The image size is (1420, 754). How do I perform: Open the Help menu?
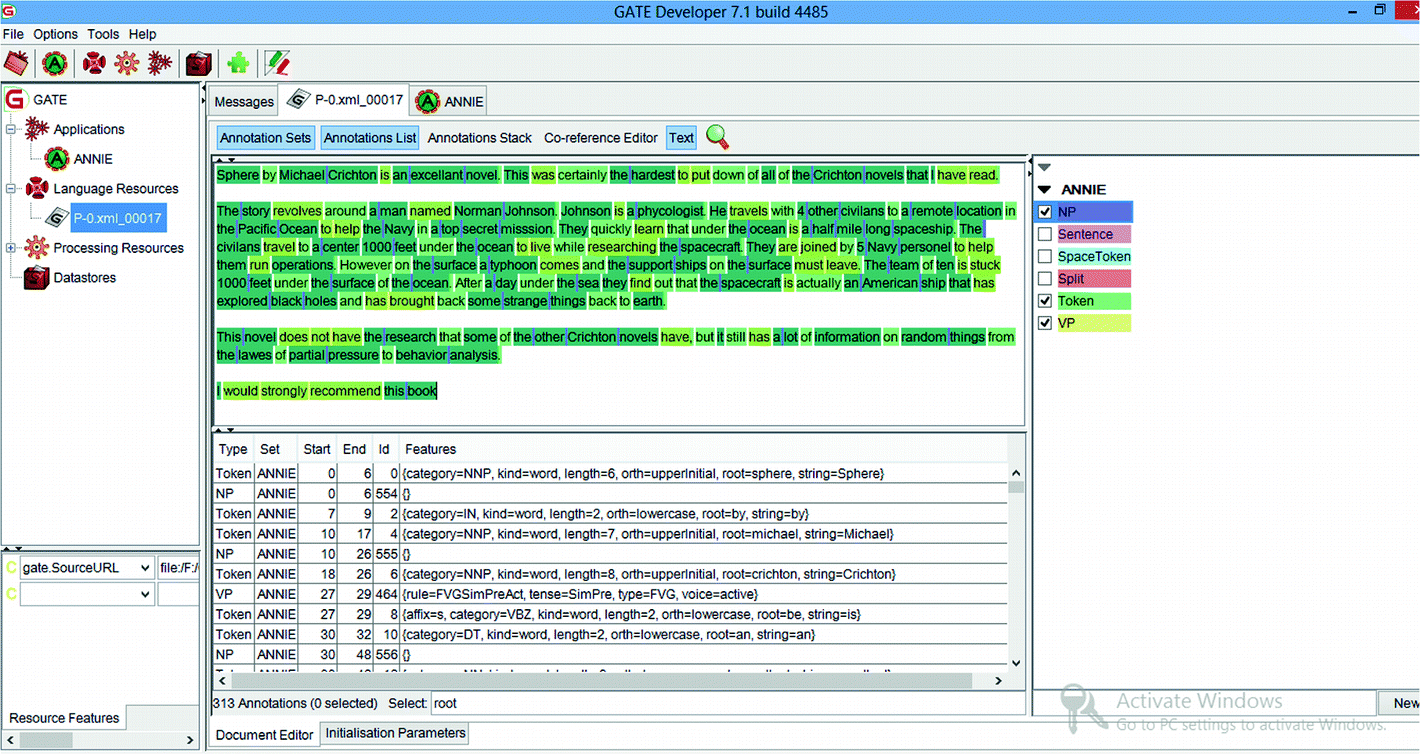143,34
